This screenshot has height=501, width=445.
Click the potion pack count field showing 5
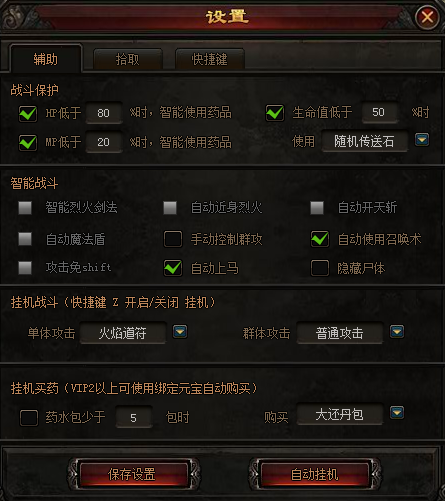tap(134, 417)
